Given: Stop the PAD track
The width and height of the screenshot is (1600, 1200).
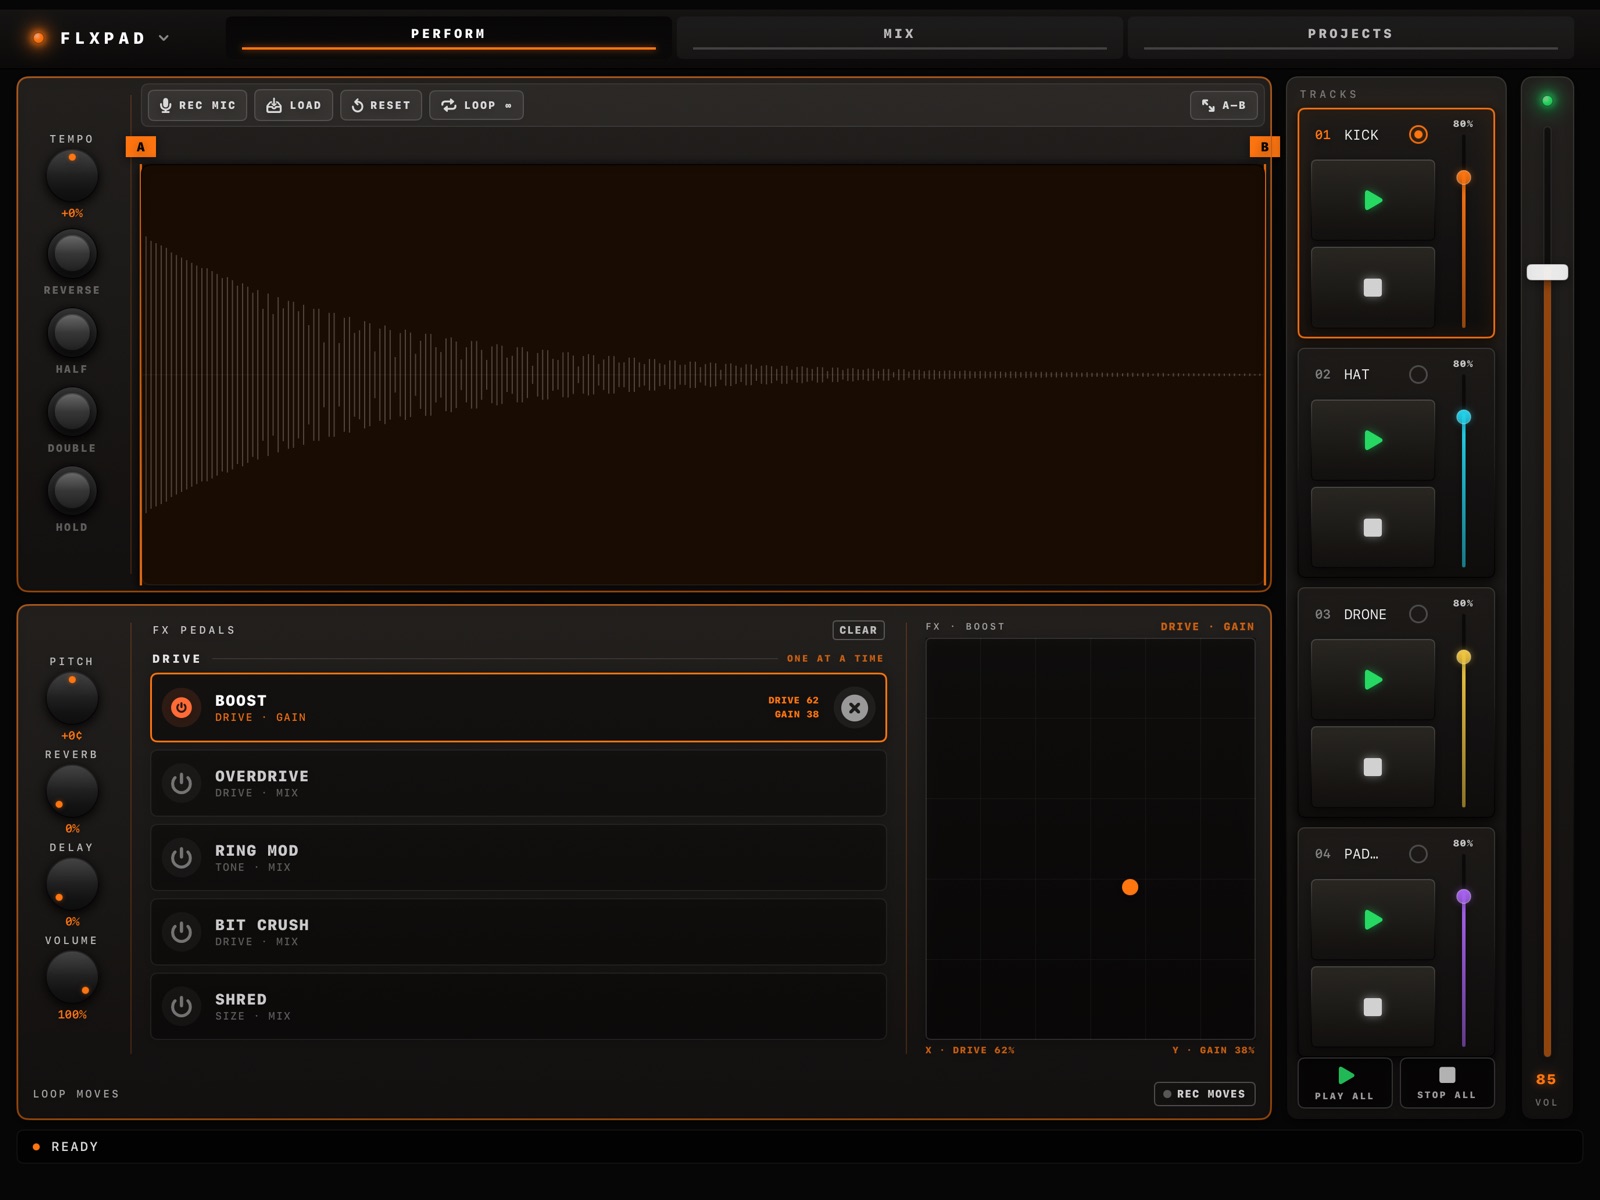Looking at the screenshot, I should click(x=1373, y=1007).
